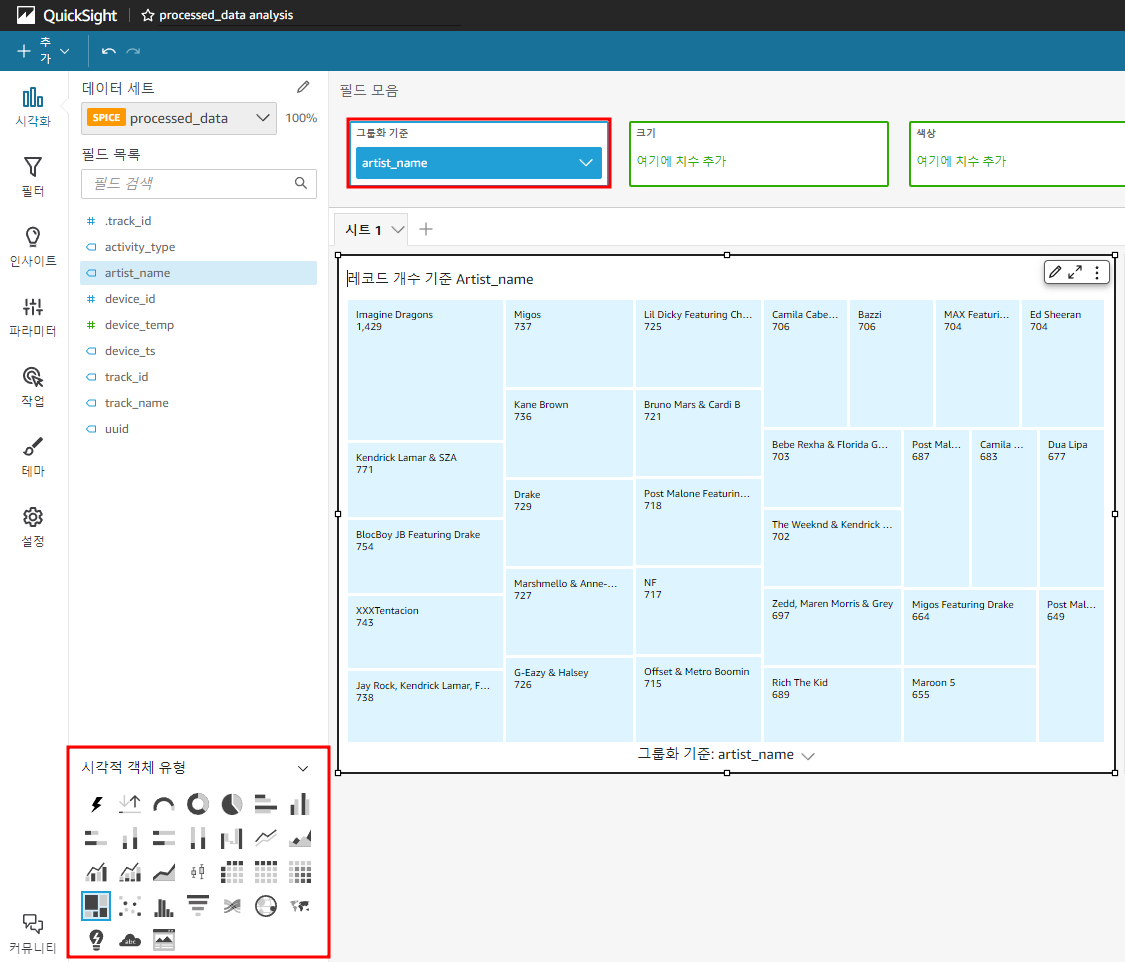The height and width of the screenshot is (962, 1125).
Task: Select the scatter plot visual type
Action: (x=130, y=906)
